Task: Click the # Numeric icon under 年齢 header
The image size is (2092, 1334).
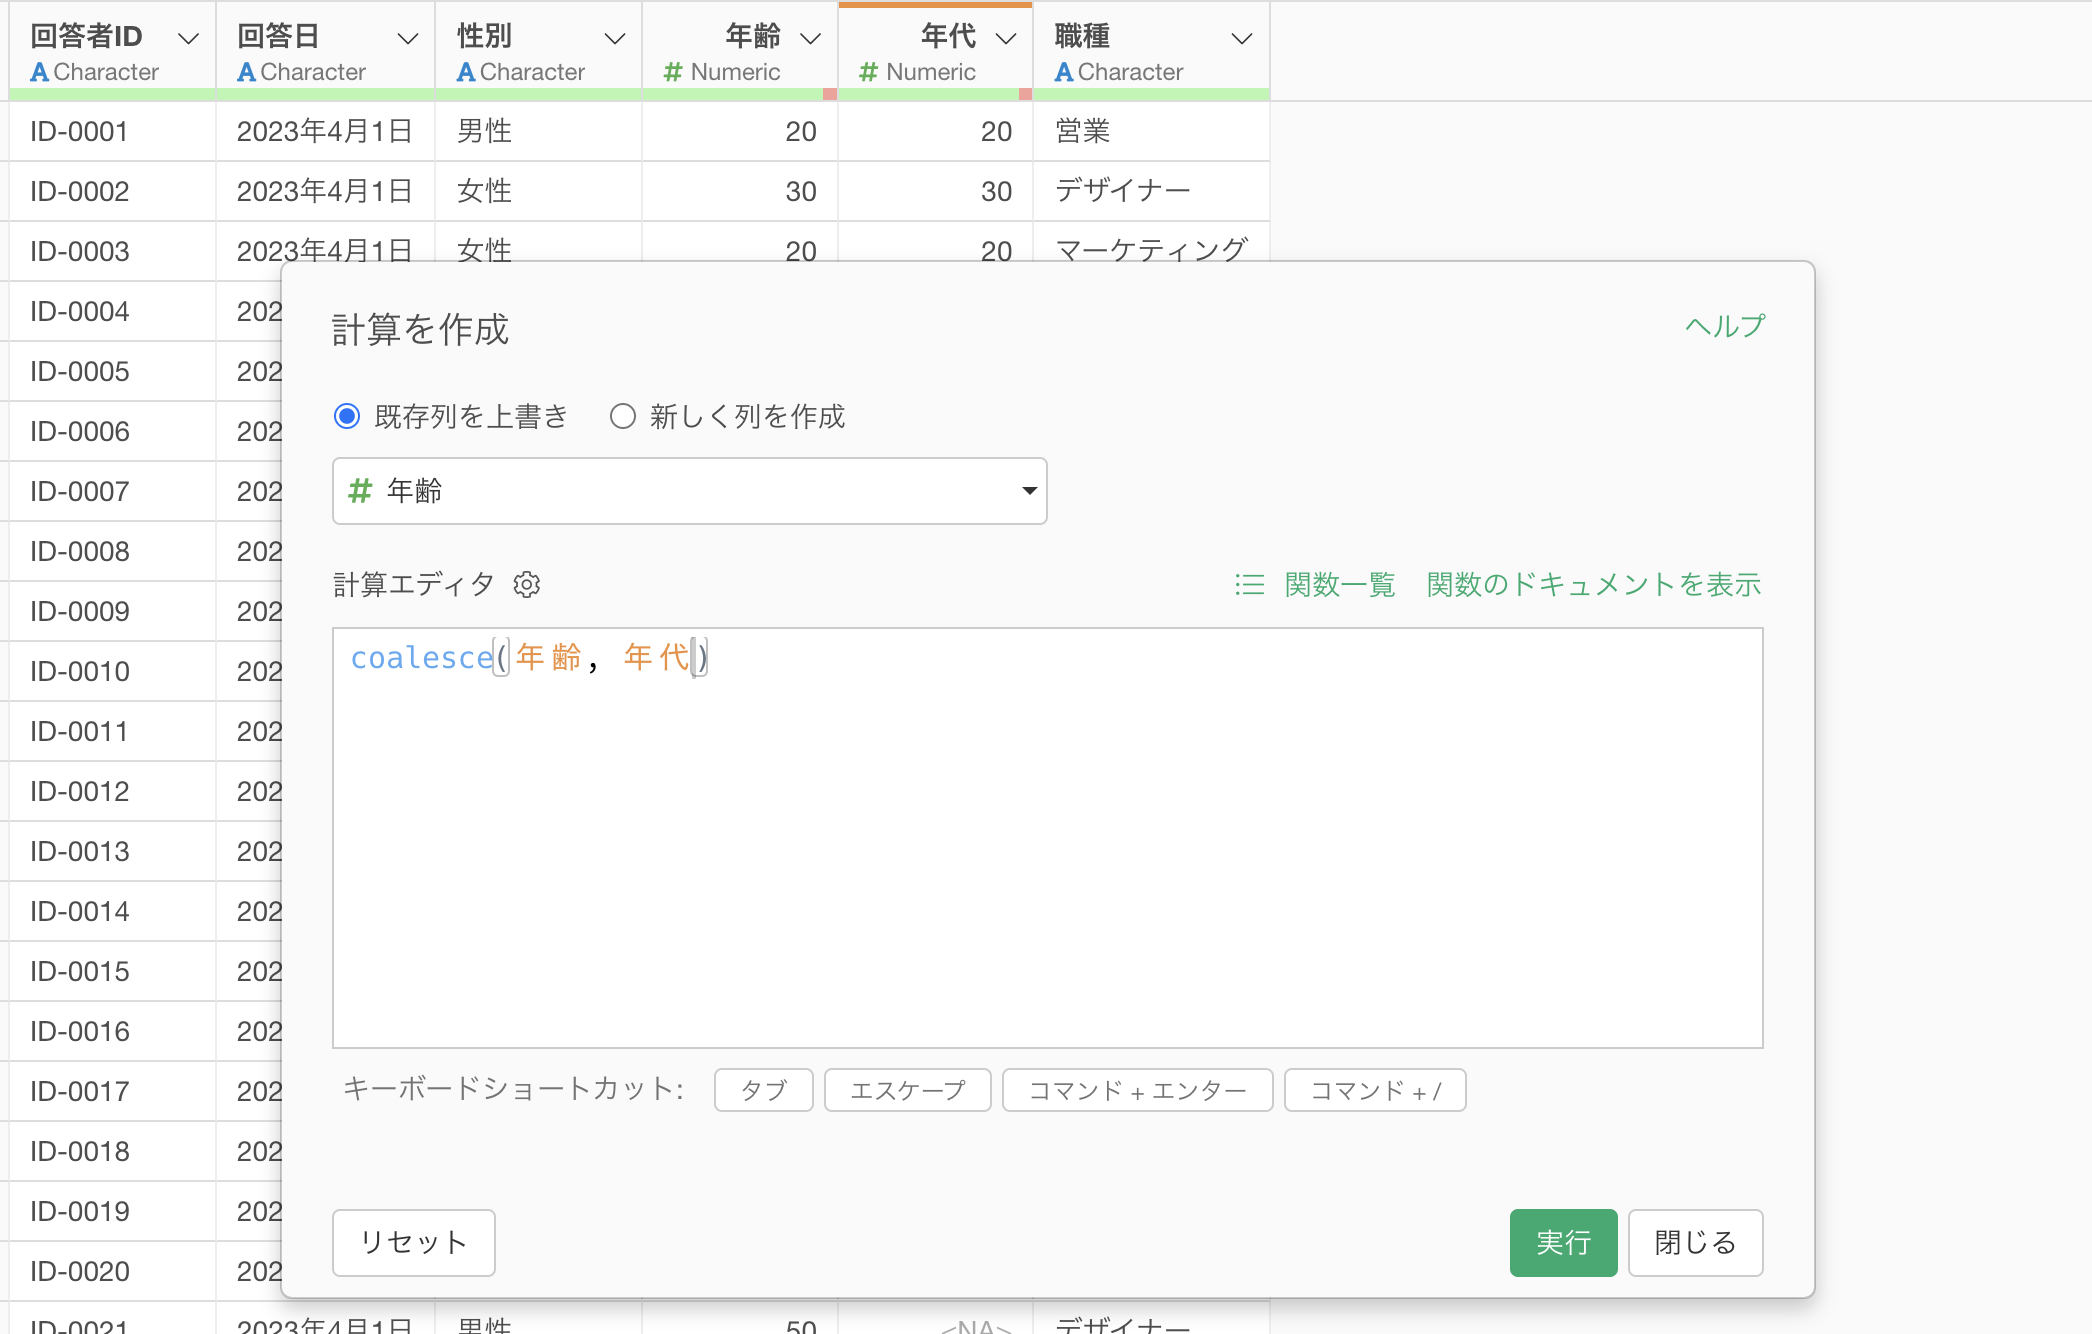Action: coord(671,71)
